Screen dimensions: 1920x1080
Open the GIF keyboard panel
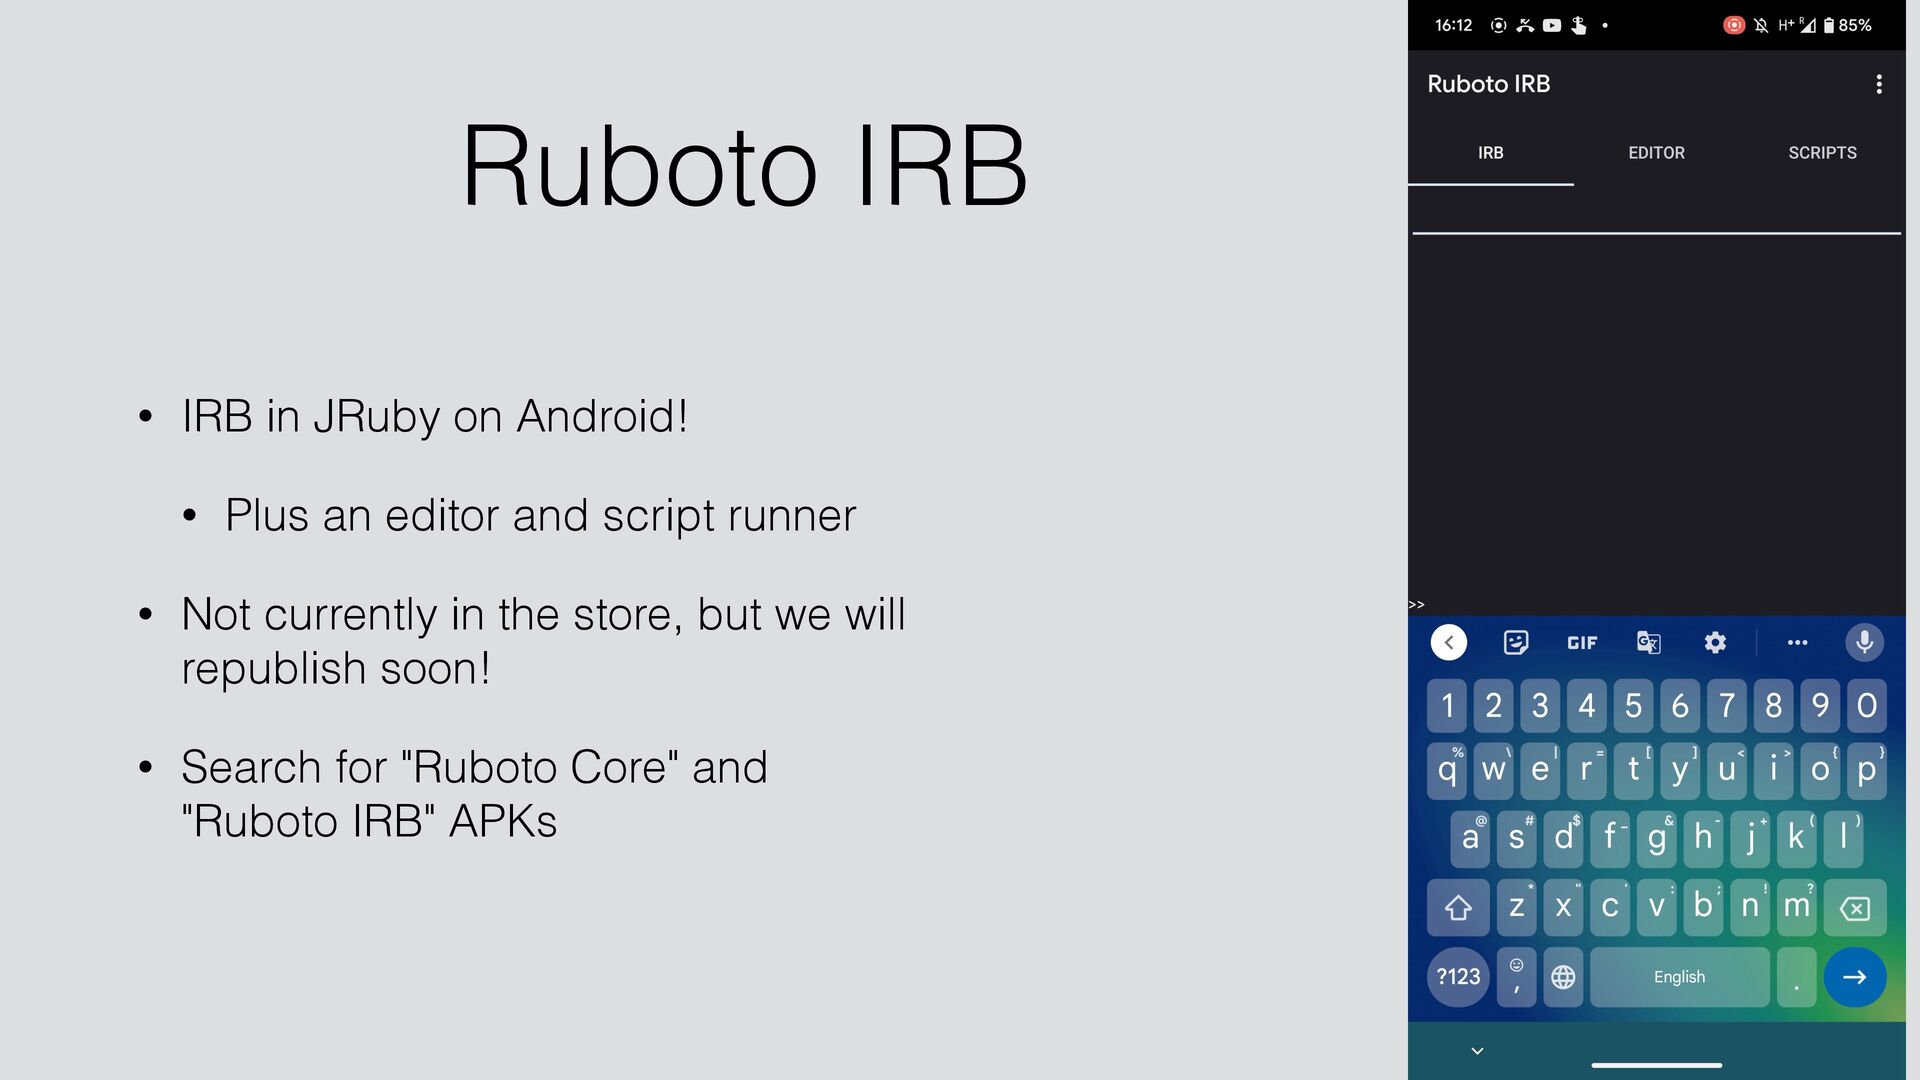point(1582,643)
